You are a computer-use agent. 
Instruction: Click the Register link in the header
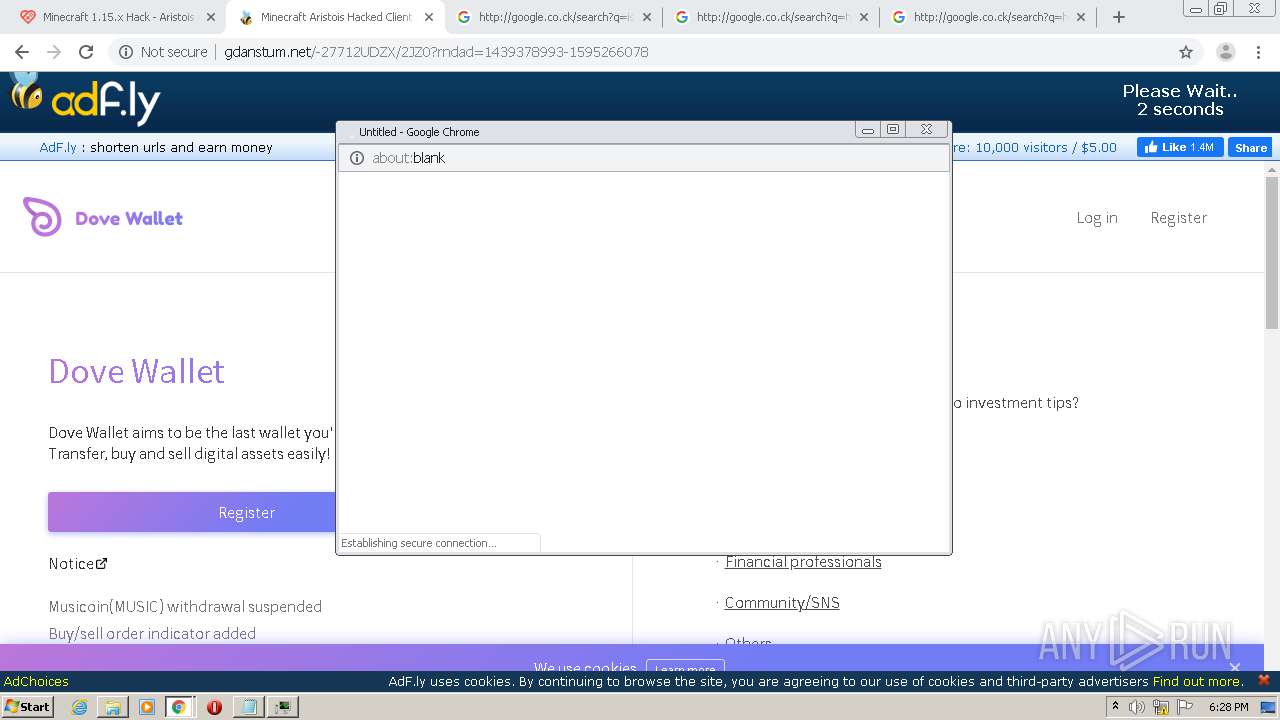(1178, 217)
